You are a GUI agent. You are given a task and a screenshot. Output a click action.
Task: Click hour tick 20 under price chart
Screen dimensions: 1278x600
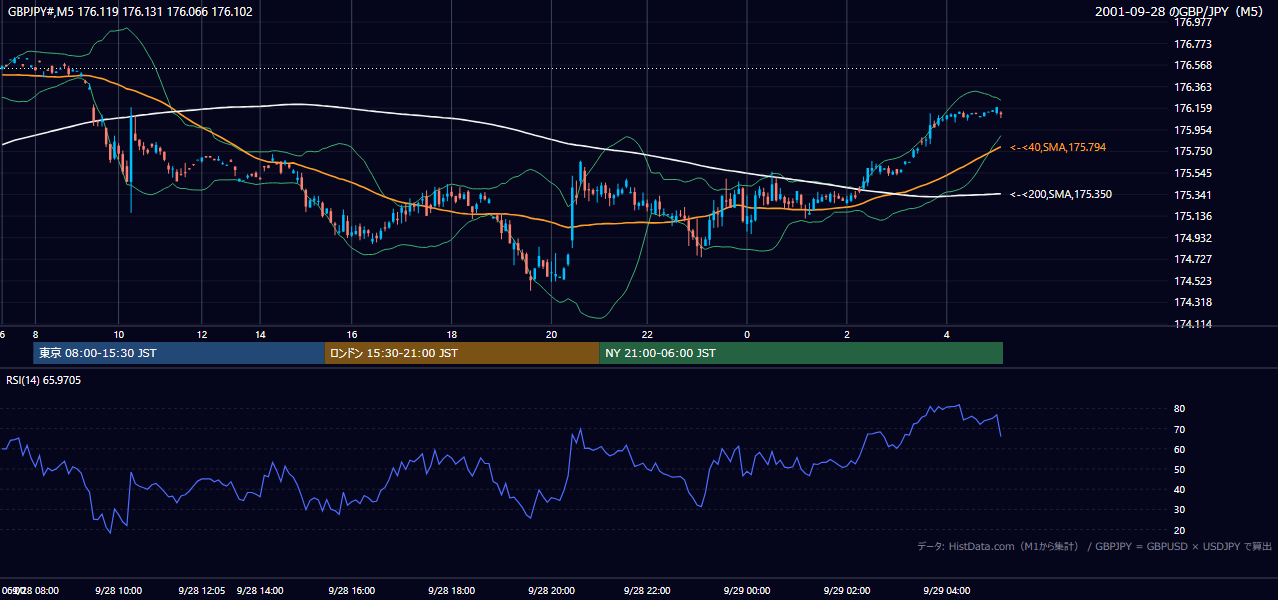551,334
